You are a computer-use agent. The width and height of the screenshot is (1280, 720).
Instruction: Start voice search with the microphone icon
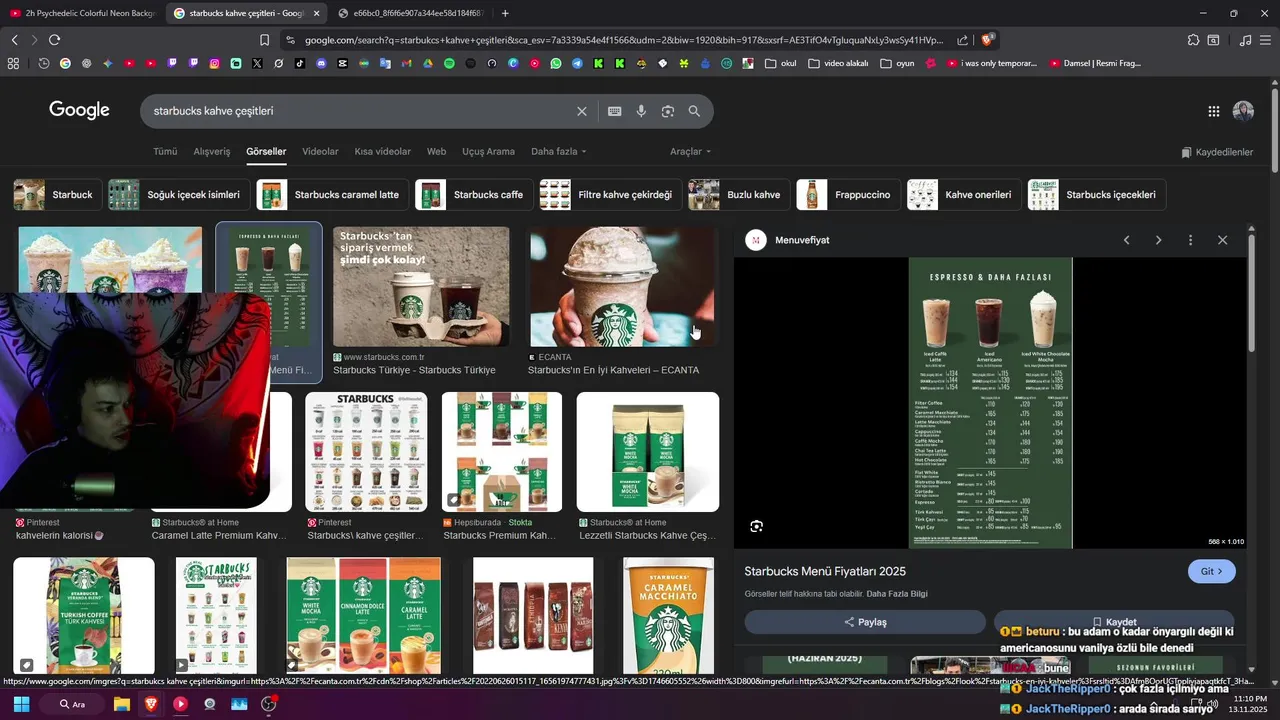click(641, 111)
